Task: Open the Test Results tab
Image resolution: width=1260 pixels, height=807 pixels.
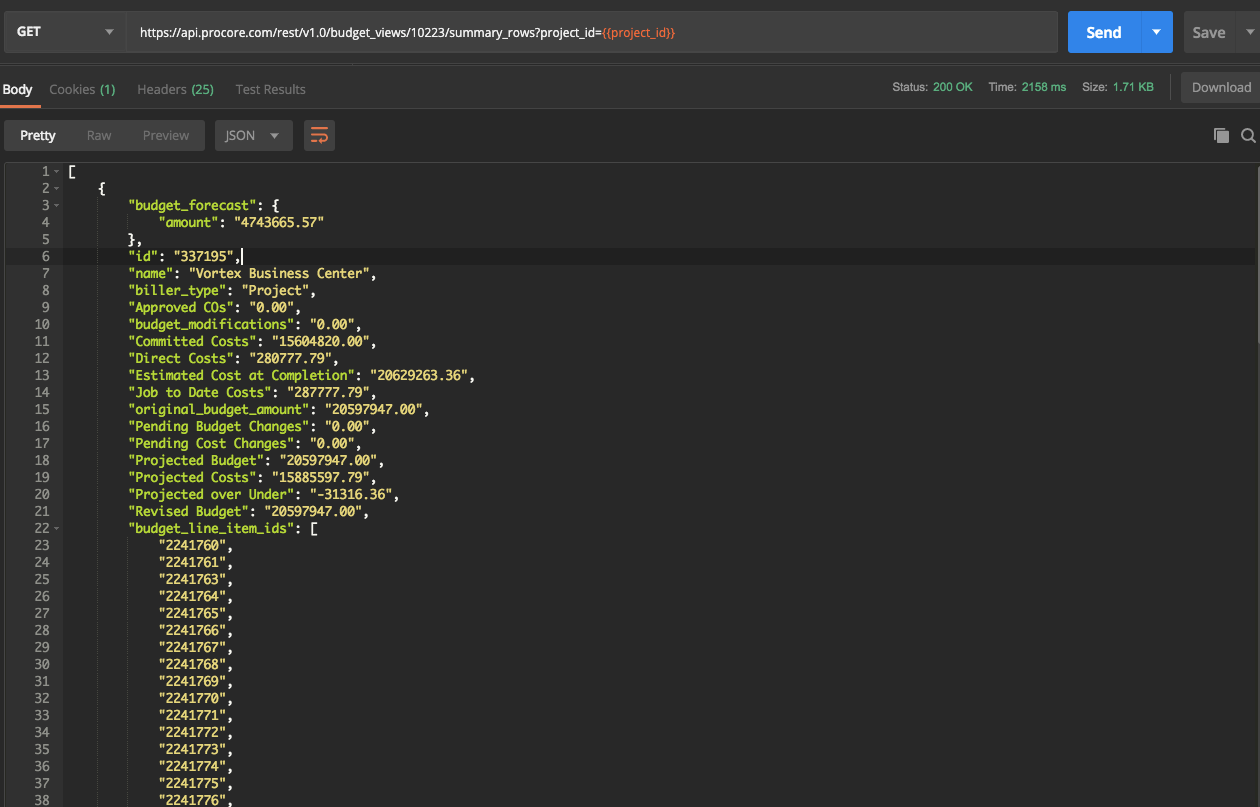Action: pyautogui.click(x=270, y=89)
